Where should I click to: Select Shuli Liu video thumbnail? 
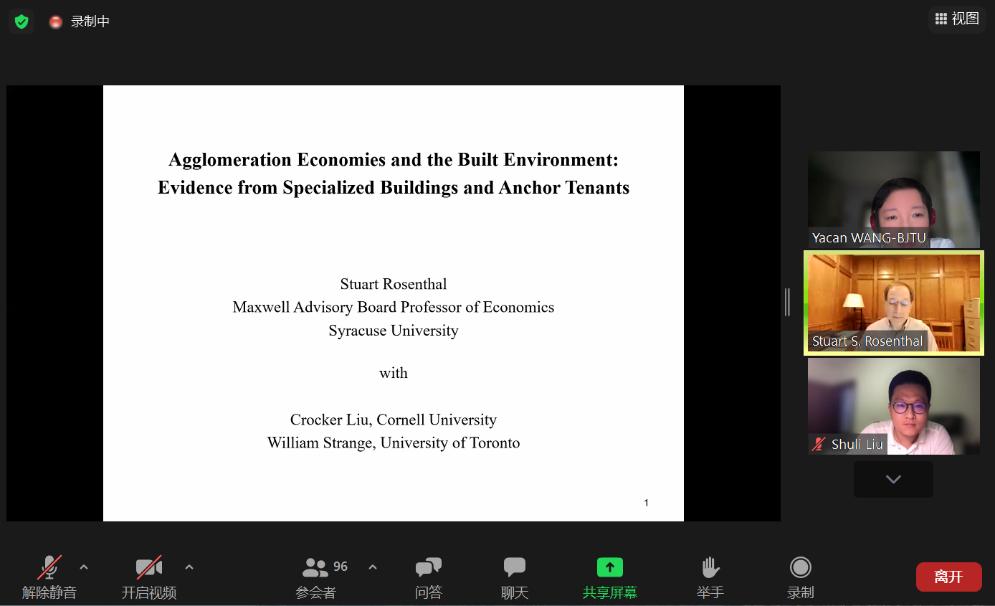(x=893, y=406)
